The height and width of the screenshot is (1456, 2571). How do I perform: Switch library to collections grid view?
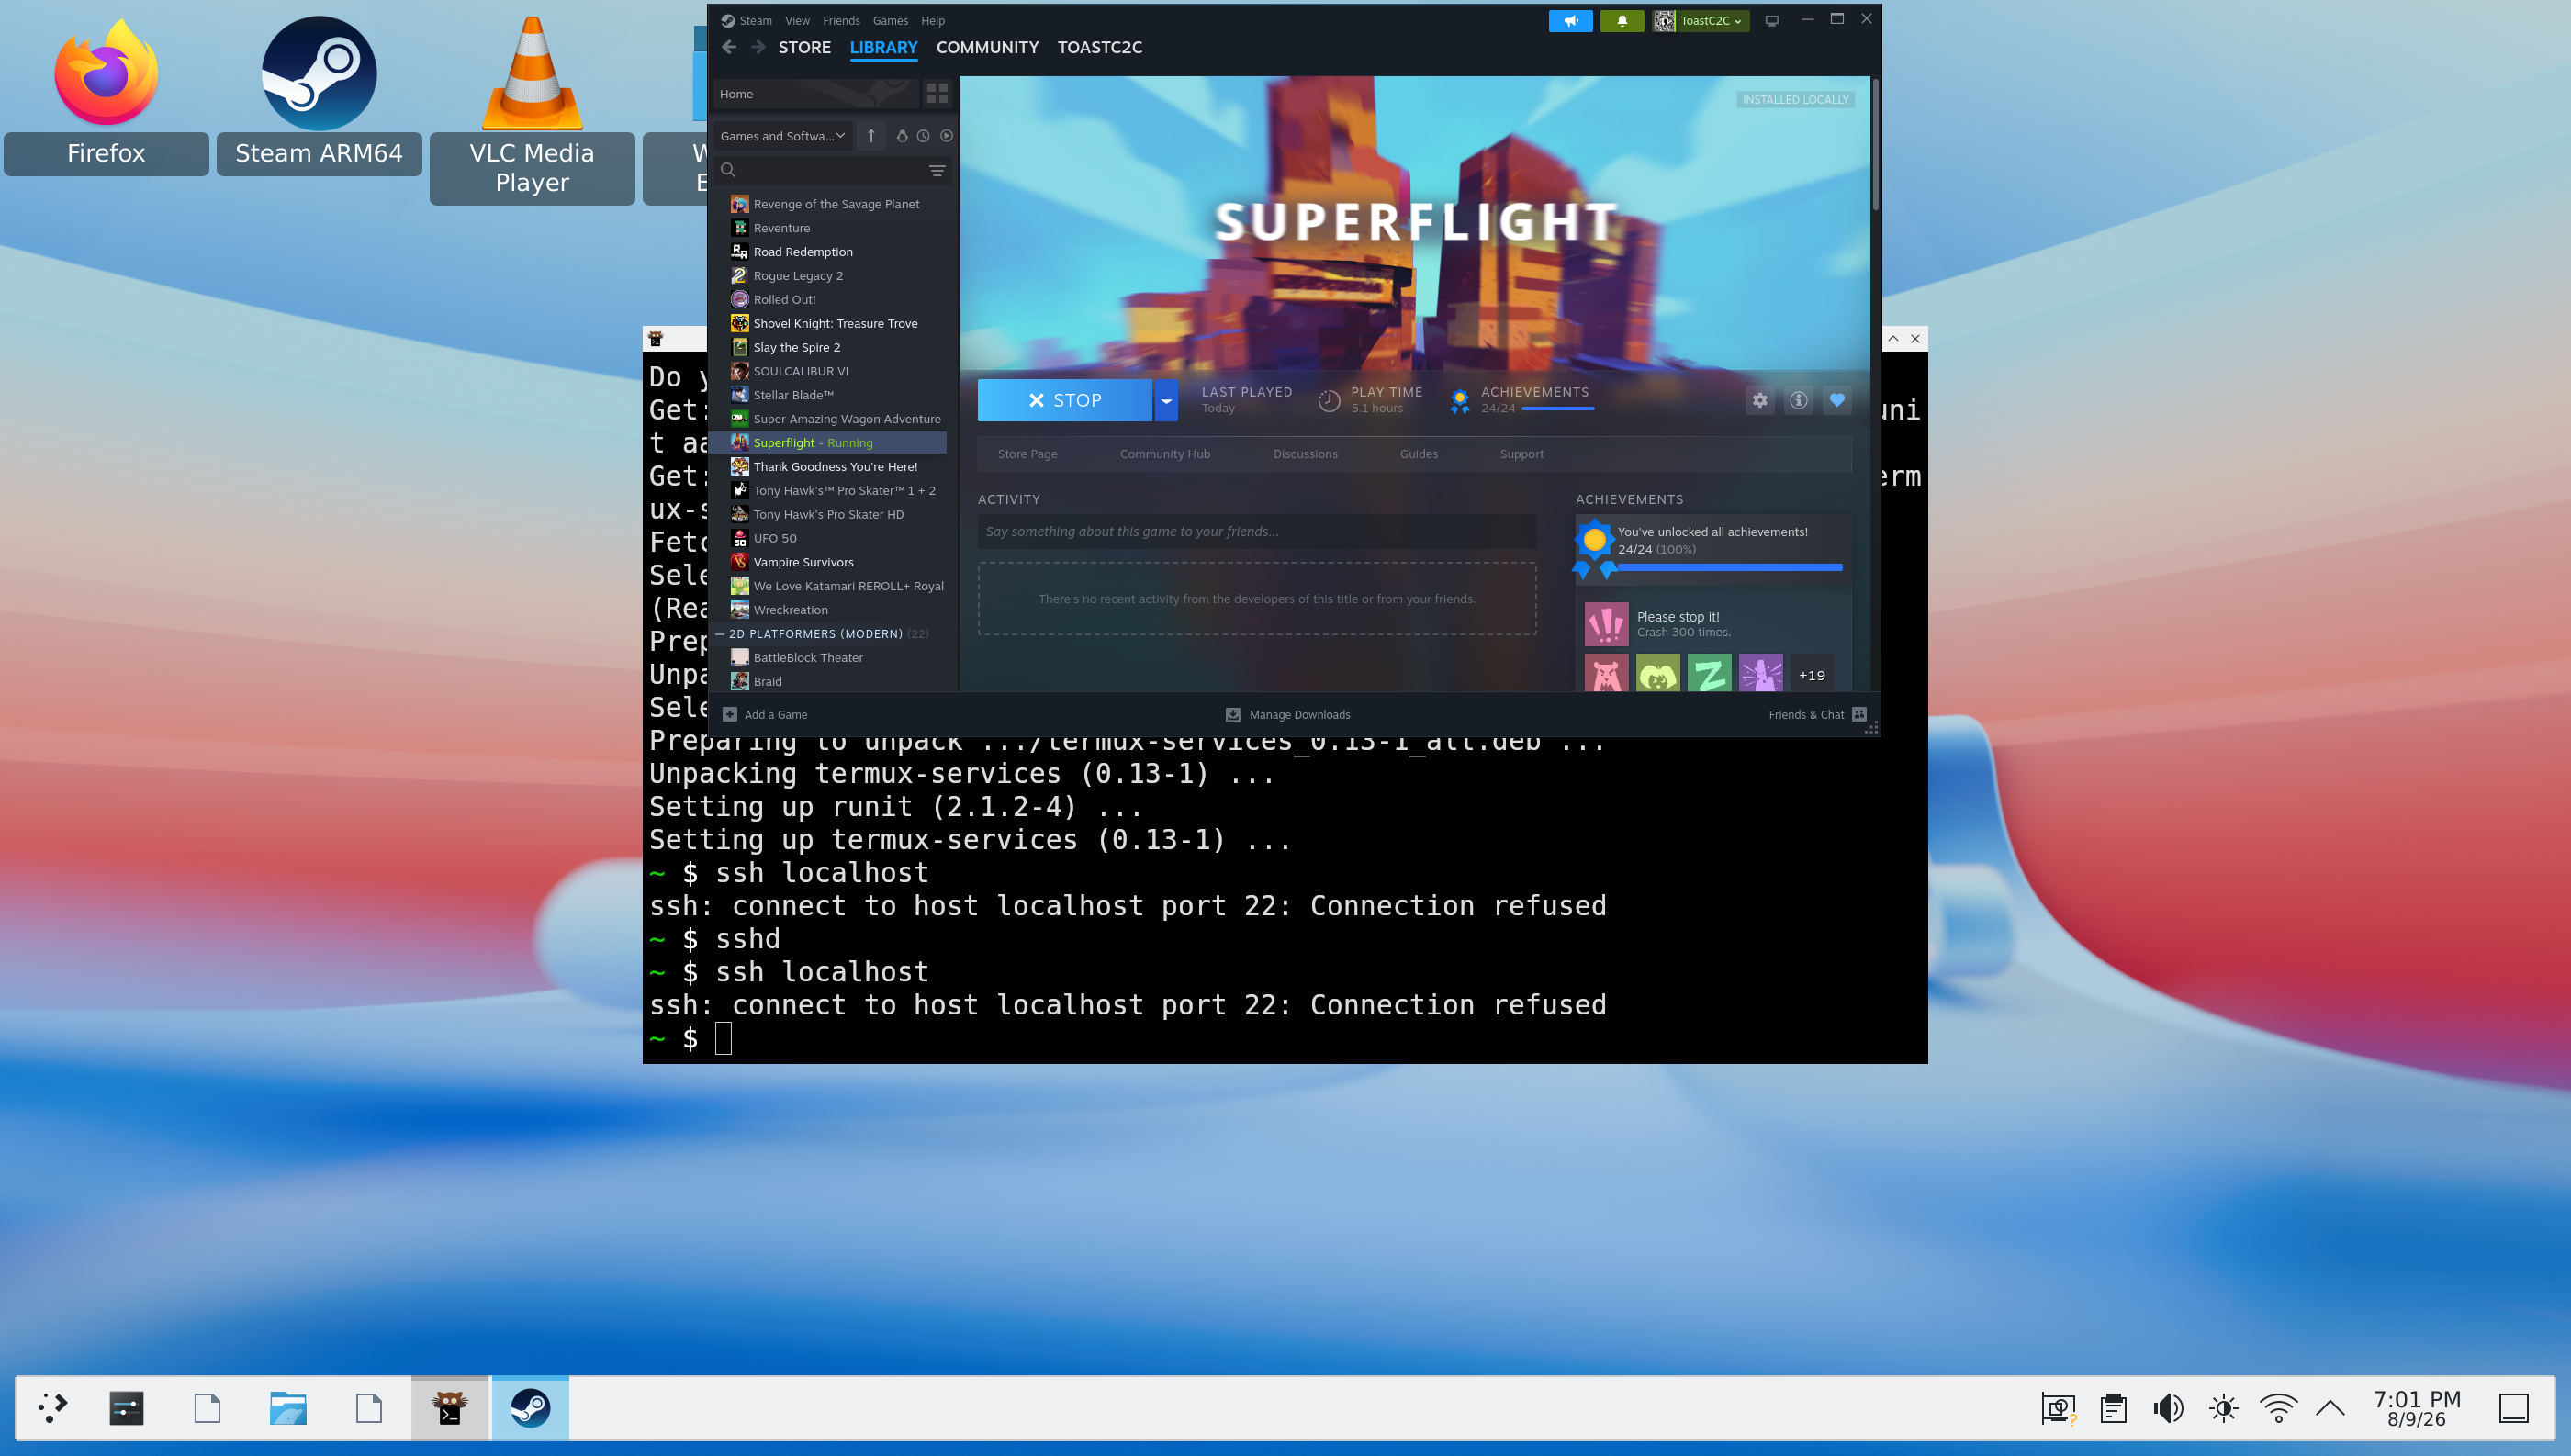937,93
